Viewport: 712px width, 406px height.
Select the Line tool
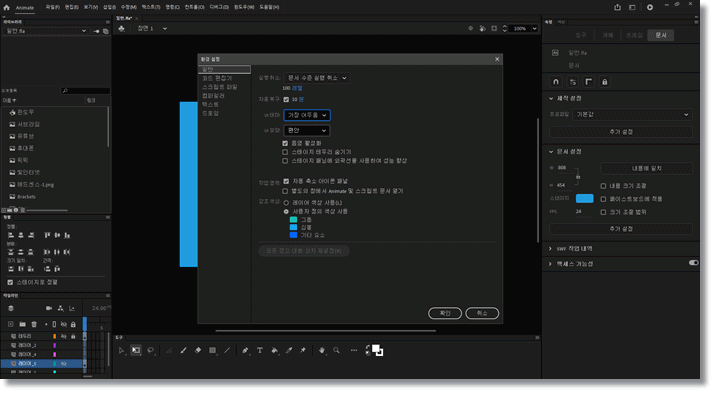[x=227, y=351]
